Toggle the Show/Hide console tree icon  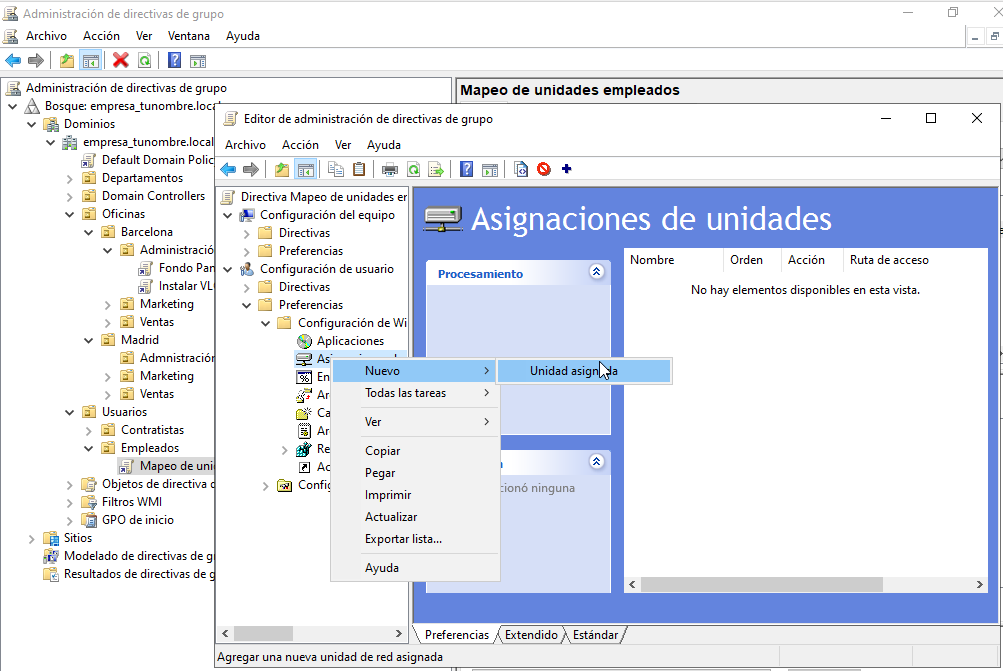pyautogui.click(x=305, y=168)
